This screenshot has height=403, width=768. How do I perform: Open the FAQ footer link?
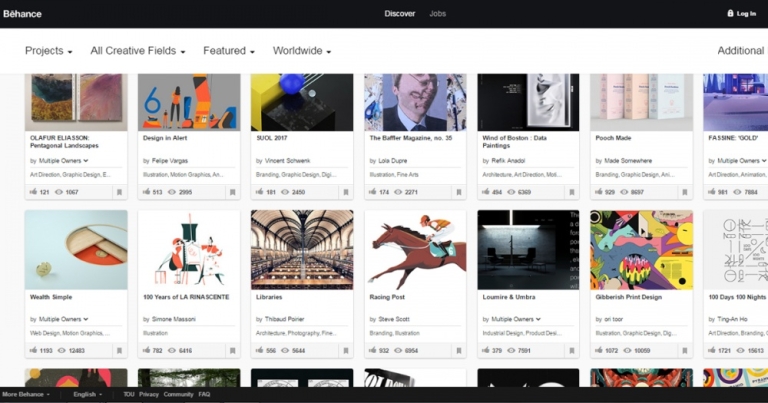coord(204,394)
